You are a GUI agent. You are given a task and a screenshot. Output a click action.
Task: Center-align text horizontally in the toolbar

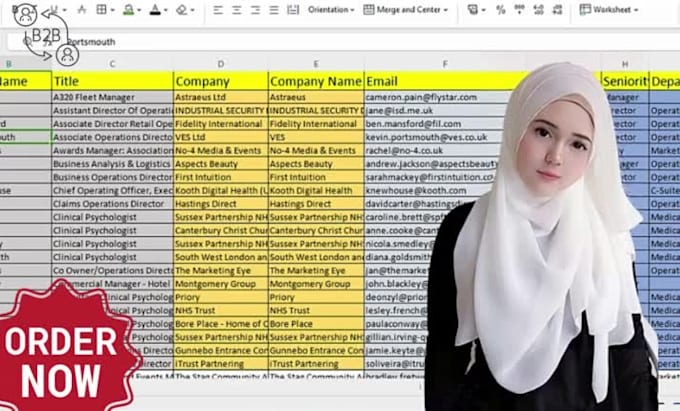pos(236,10)
